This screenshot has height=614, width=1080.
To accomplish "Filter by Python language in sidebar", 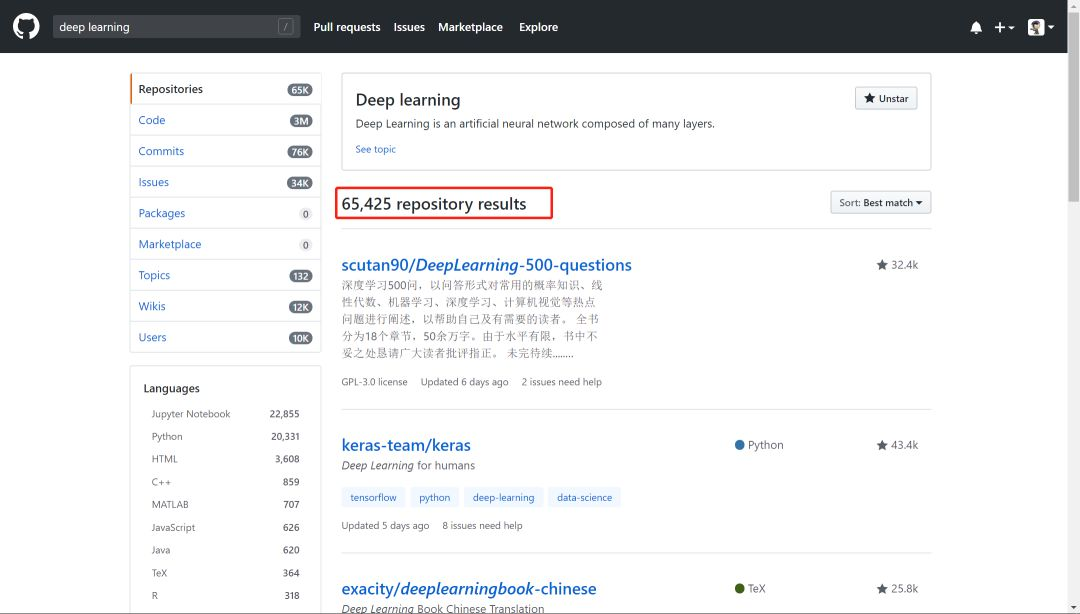I will tap(225, 437).
